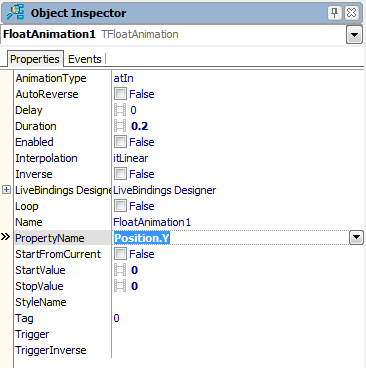Viewport: 366px width, 368px height.
Task: Open the PropertyName value dropdown
Action: (x=356, y=238)
